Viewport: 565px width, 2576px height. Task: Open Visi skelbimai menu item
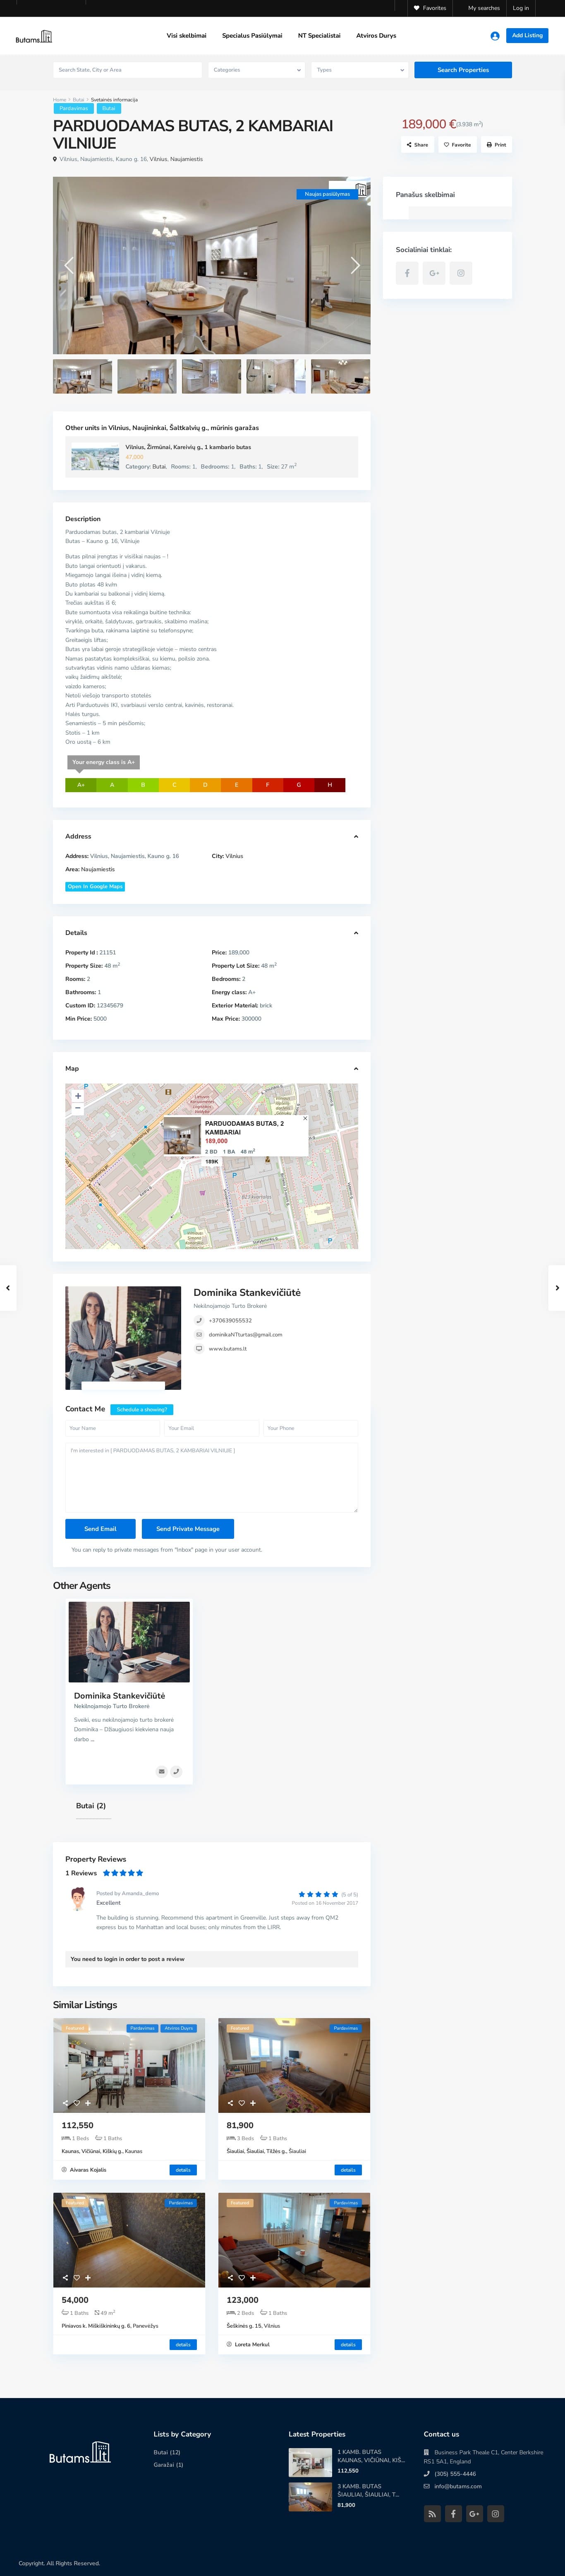(186, 36)
